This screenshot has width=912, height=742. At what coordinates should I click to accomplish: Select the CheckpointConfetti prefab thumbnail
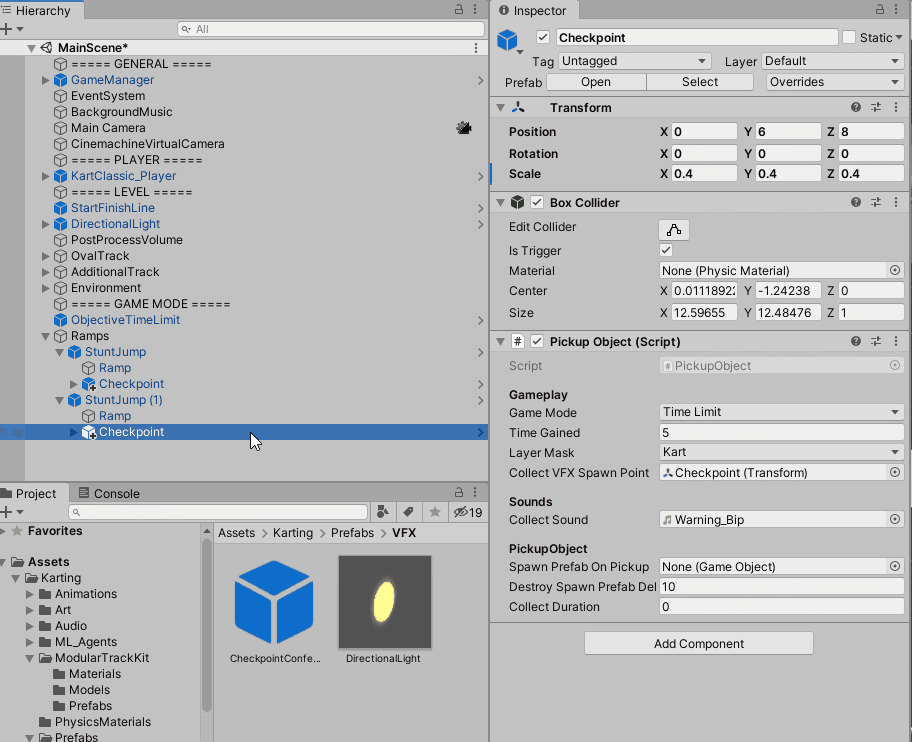(x=274, y=602)
